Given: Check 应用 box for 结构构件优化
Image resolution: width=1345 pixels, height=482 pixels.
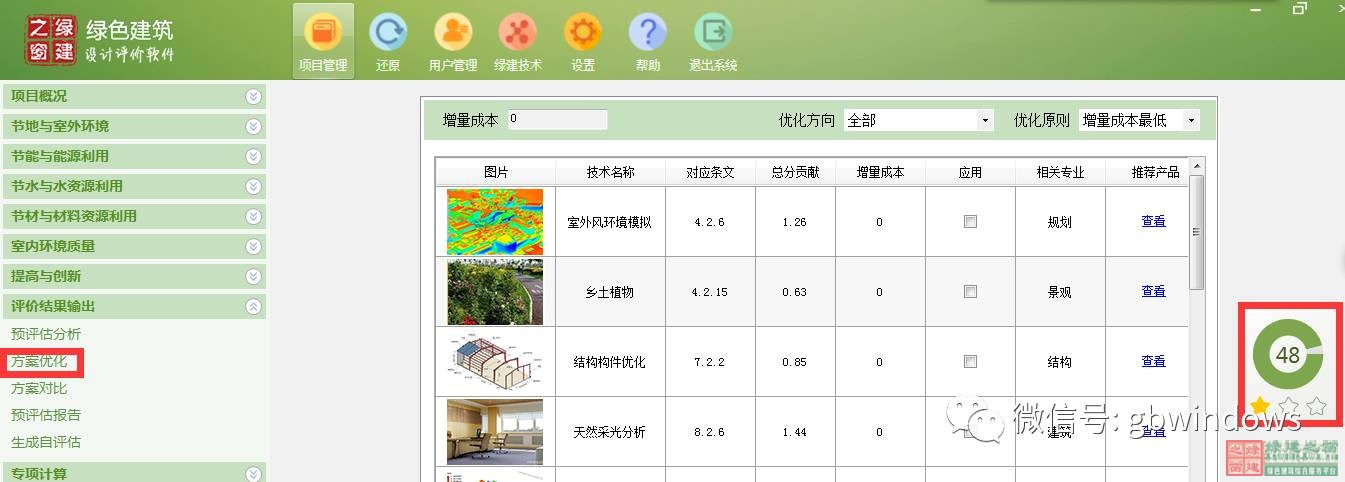Looking at the screenshot, I should (x=970, y=362).
